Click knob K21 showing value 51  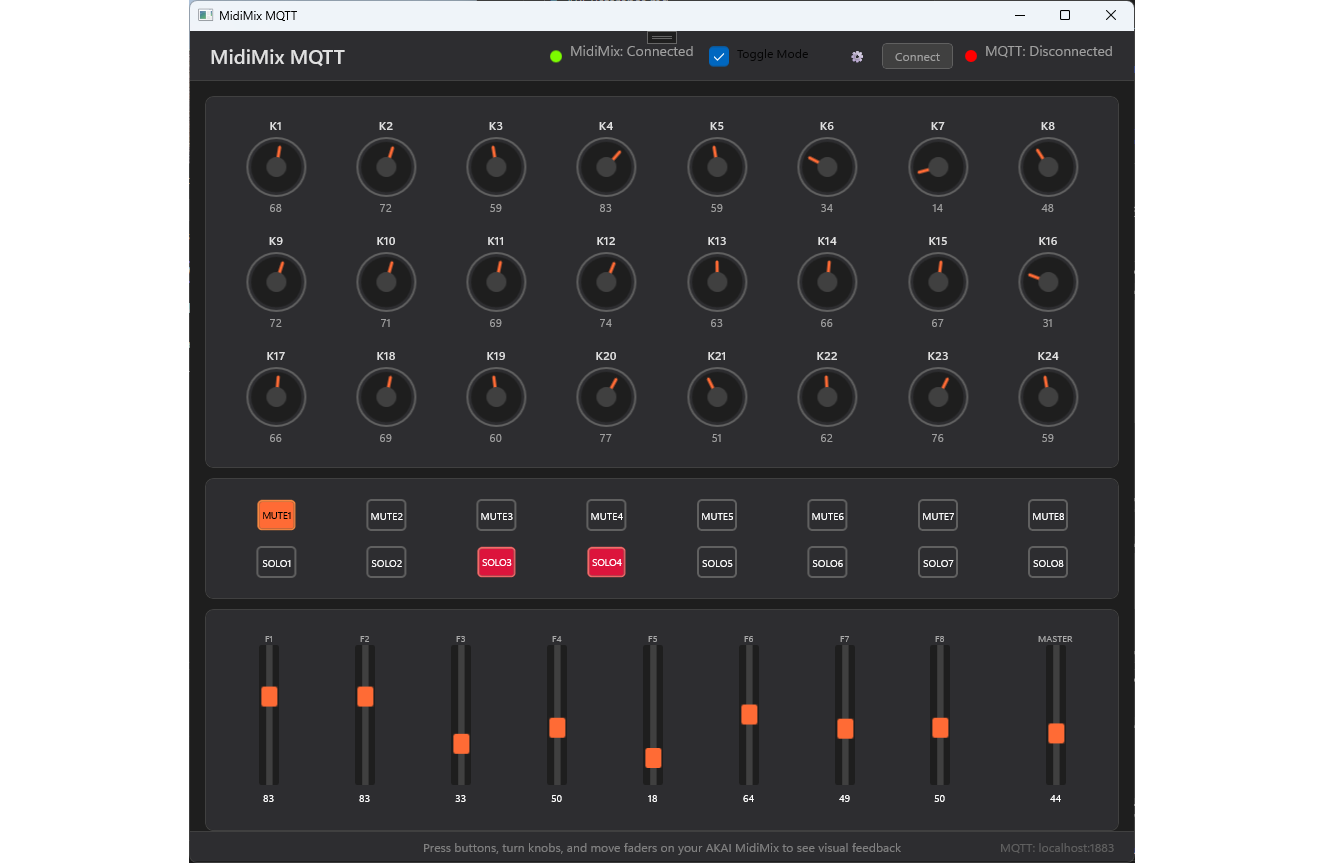click(717, 397)
